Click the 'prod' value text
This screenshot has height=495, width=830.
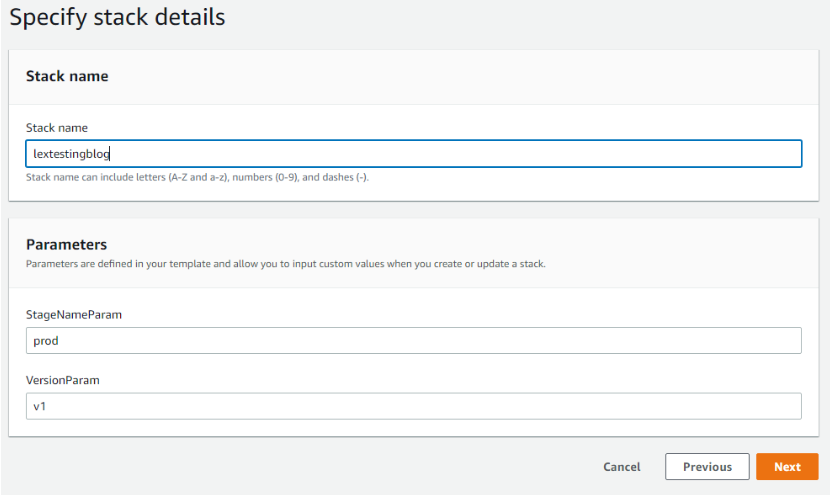pos(46,341)
